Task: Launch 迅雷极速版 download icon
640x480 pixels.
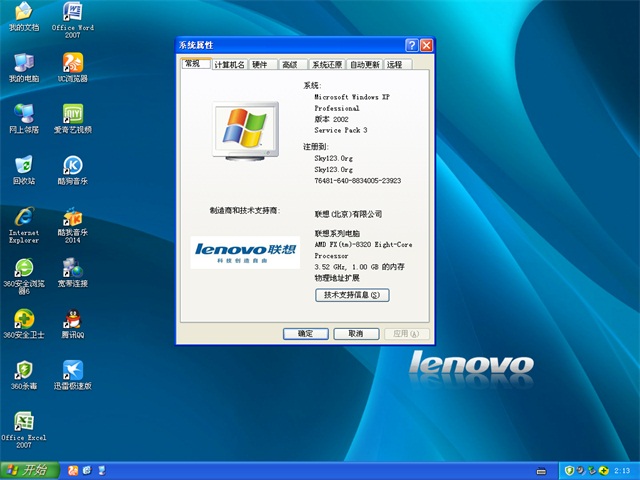Action: pos(72,371)
